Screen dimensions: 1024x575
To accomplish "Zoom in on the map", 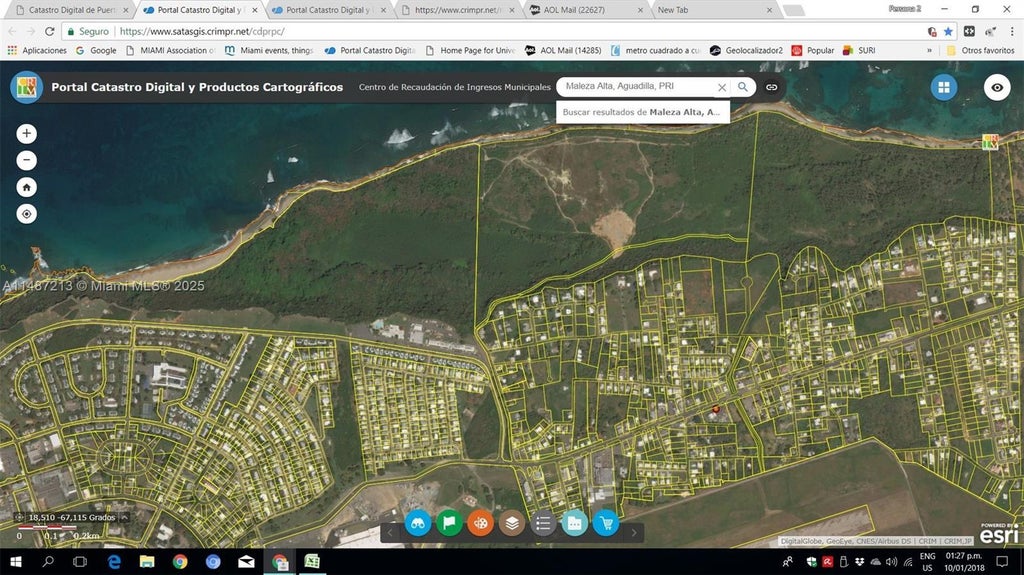I will pos(26,133).
